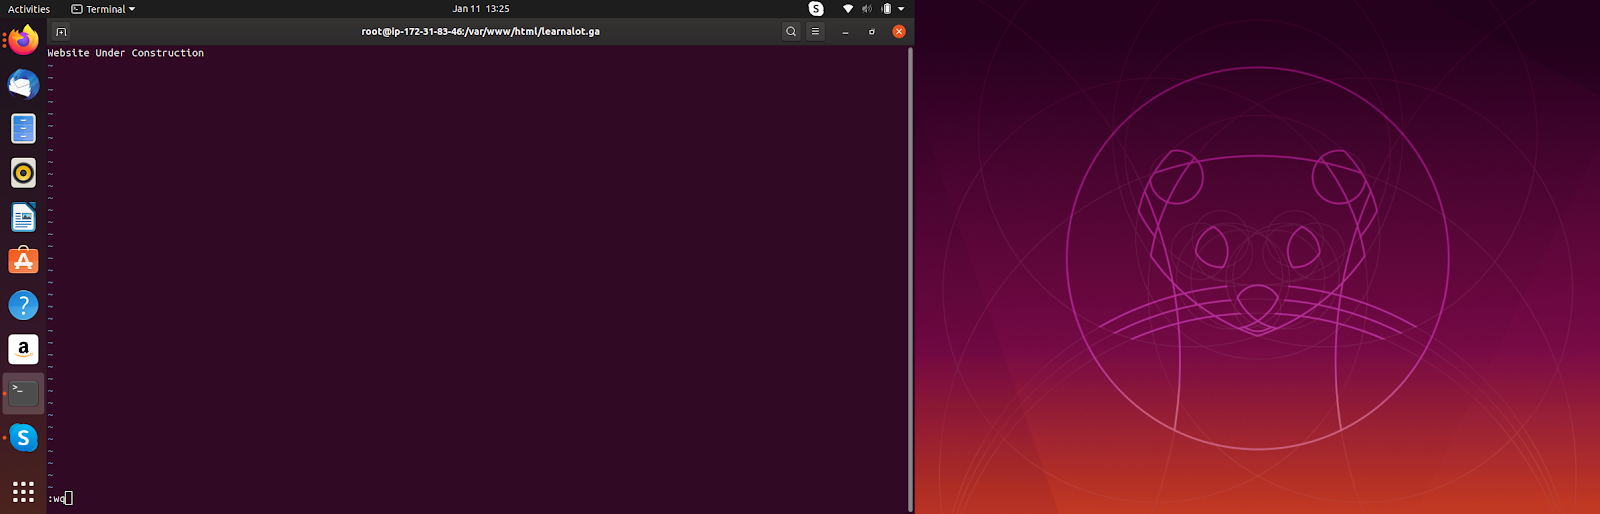Viewport: 1600px width, 514px height.
Task: Click the ':wq' command line
Action: (x=60, y=498)
